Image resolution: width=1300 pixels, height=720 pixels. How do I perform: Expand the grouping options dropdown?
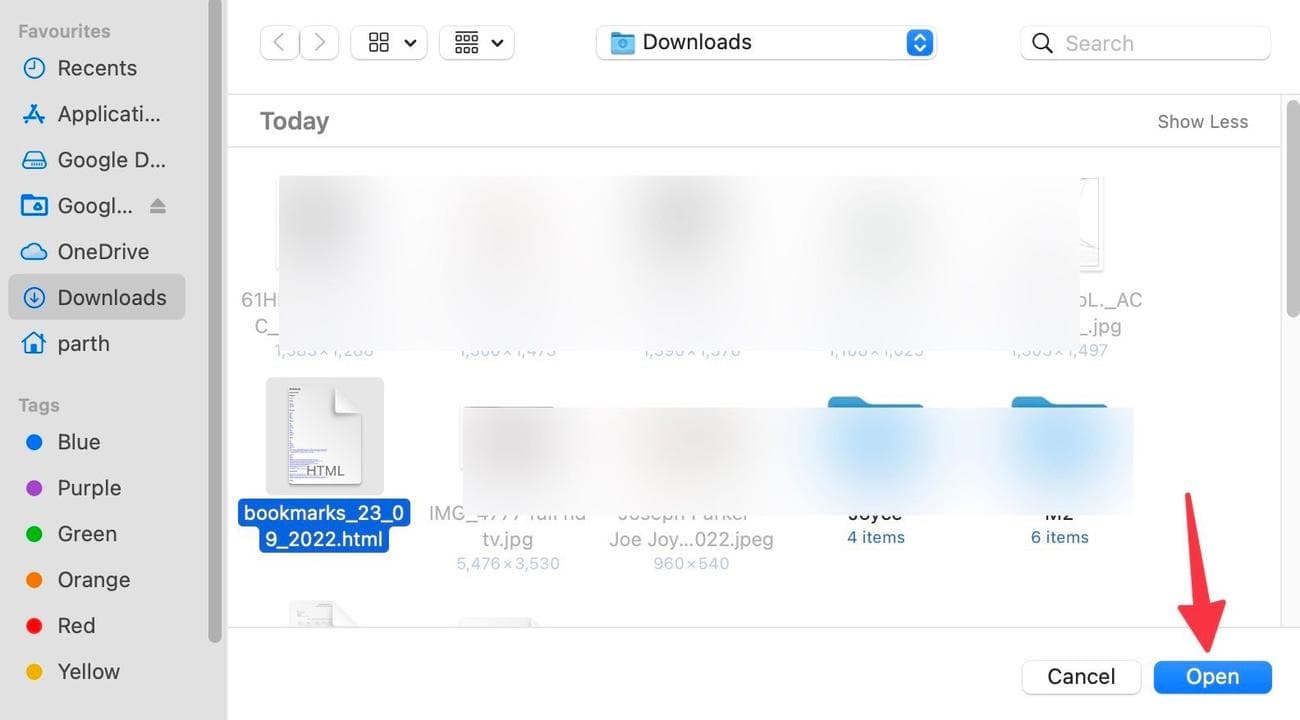point(477,43)
